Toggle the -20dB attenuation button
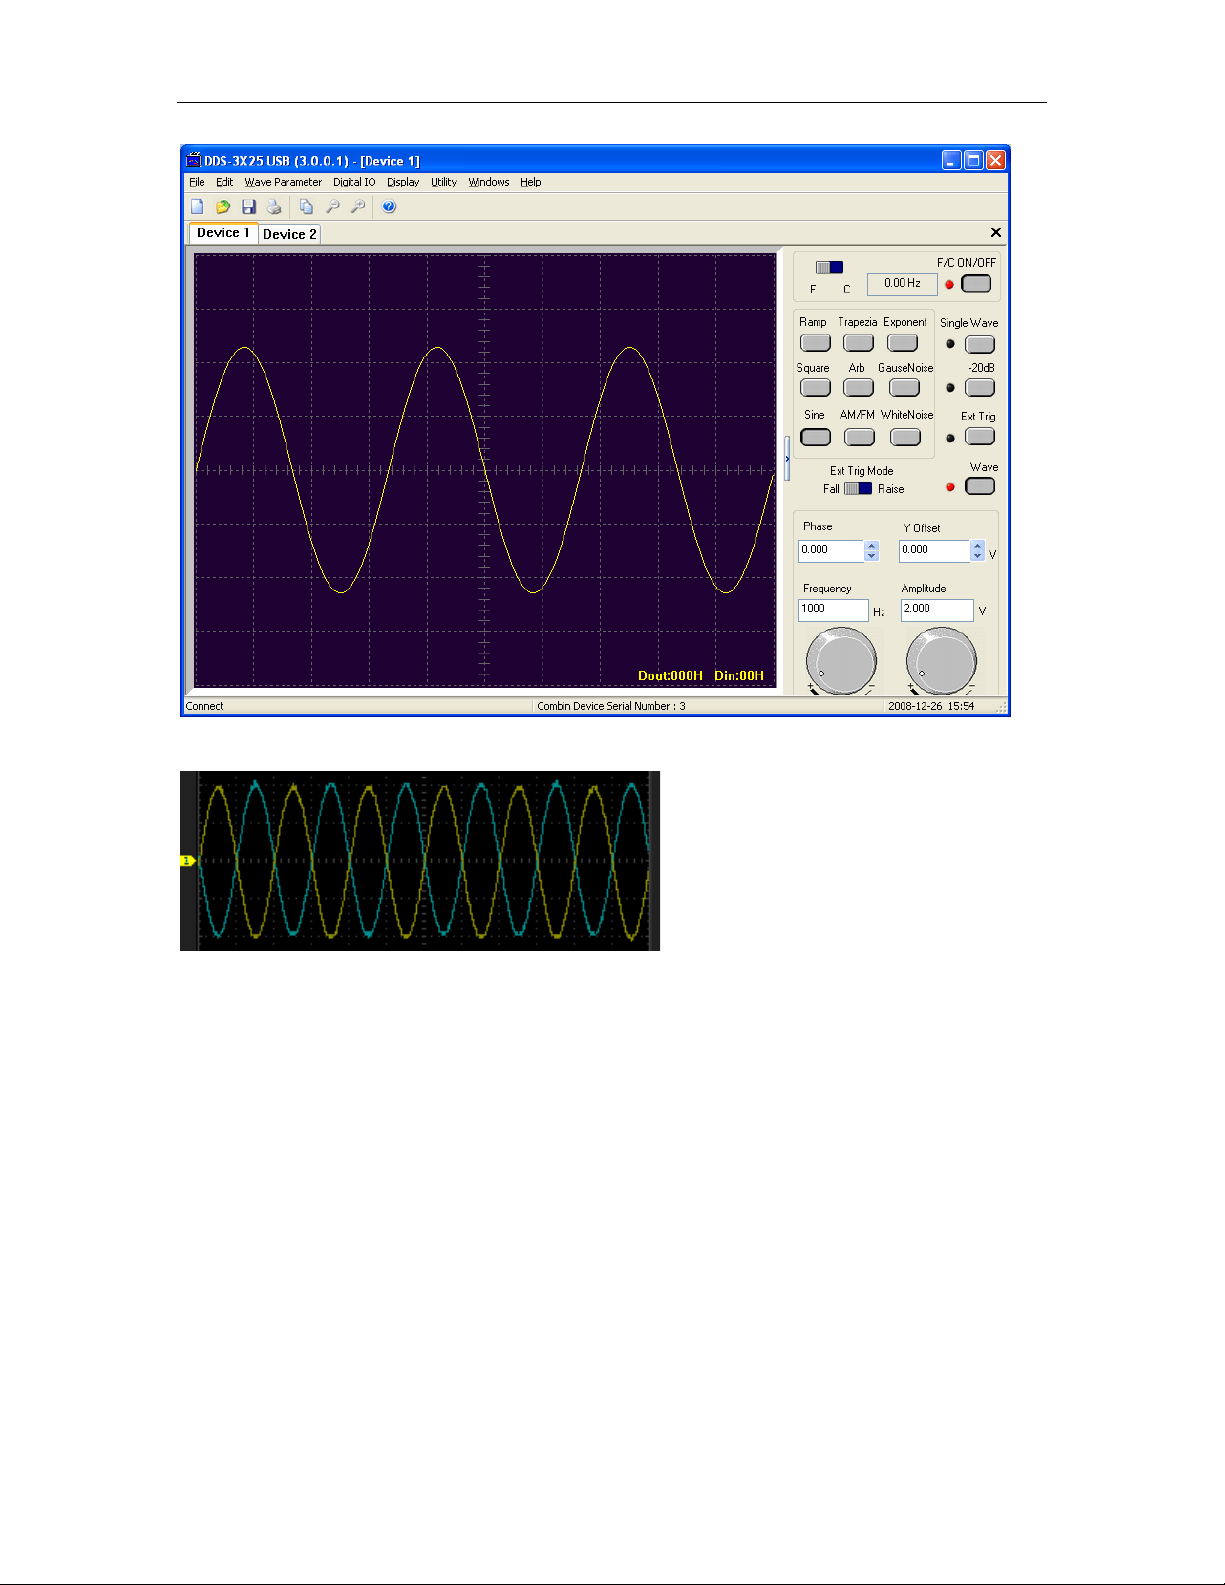 [980, 387]
